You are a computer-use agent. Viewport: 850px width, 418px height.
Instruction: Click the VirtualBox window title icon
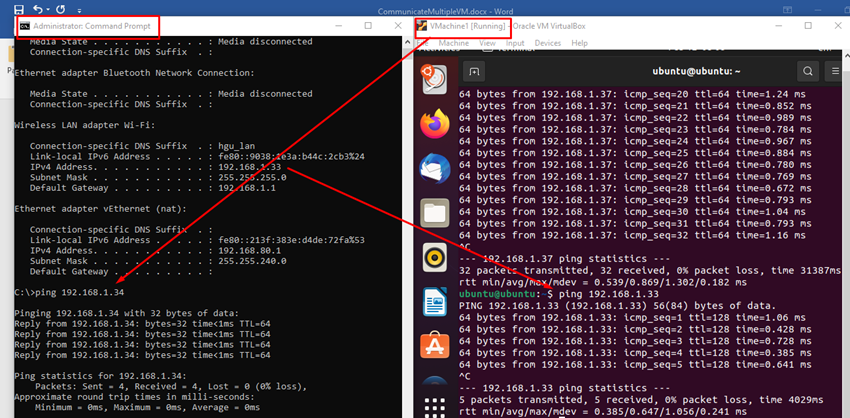tap(421, 26)
